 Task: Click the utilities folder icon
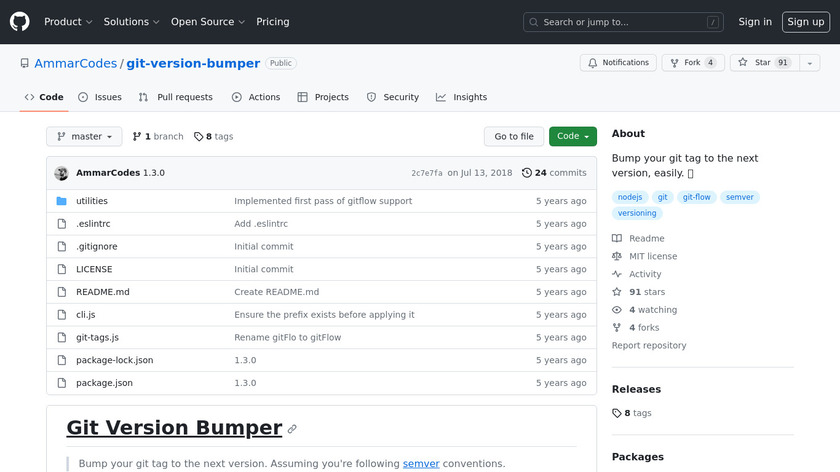61,201
